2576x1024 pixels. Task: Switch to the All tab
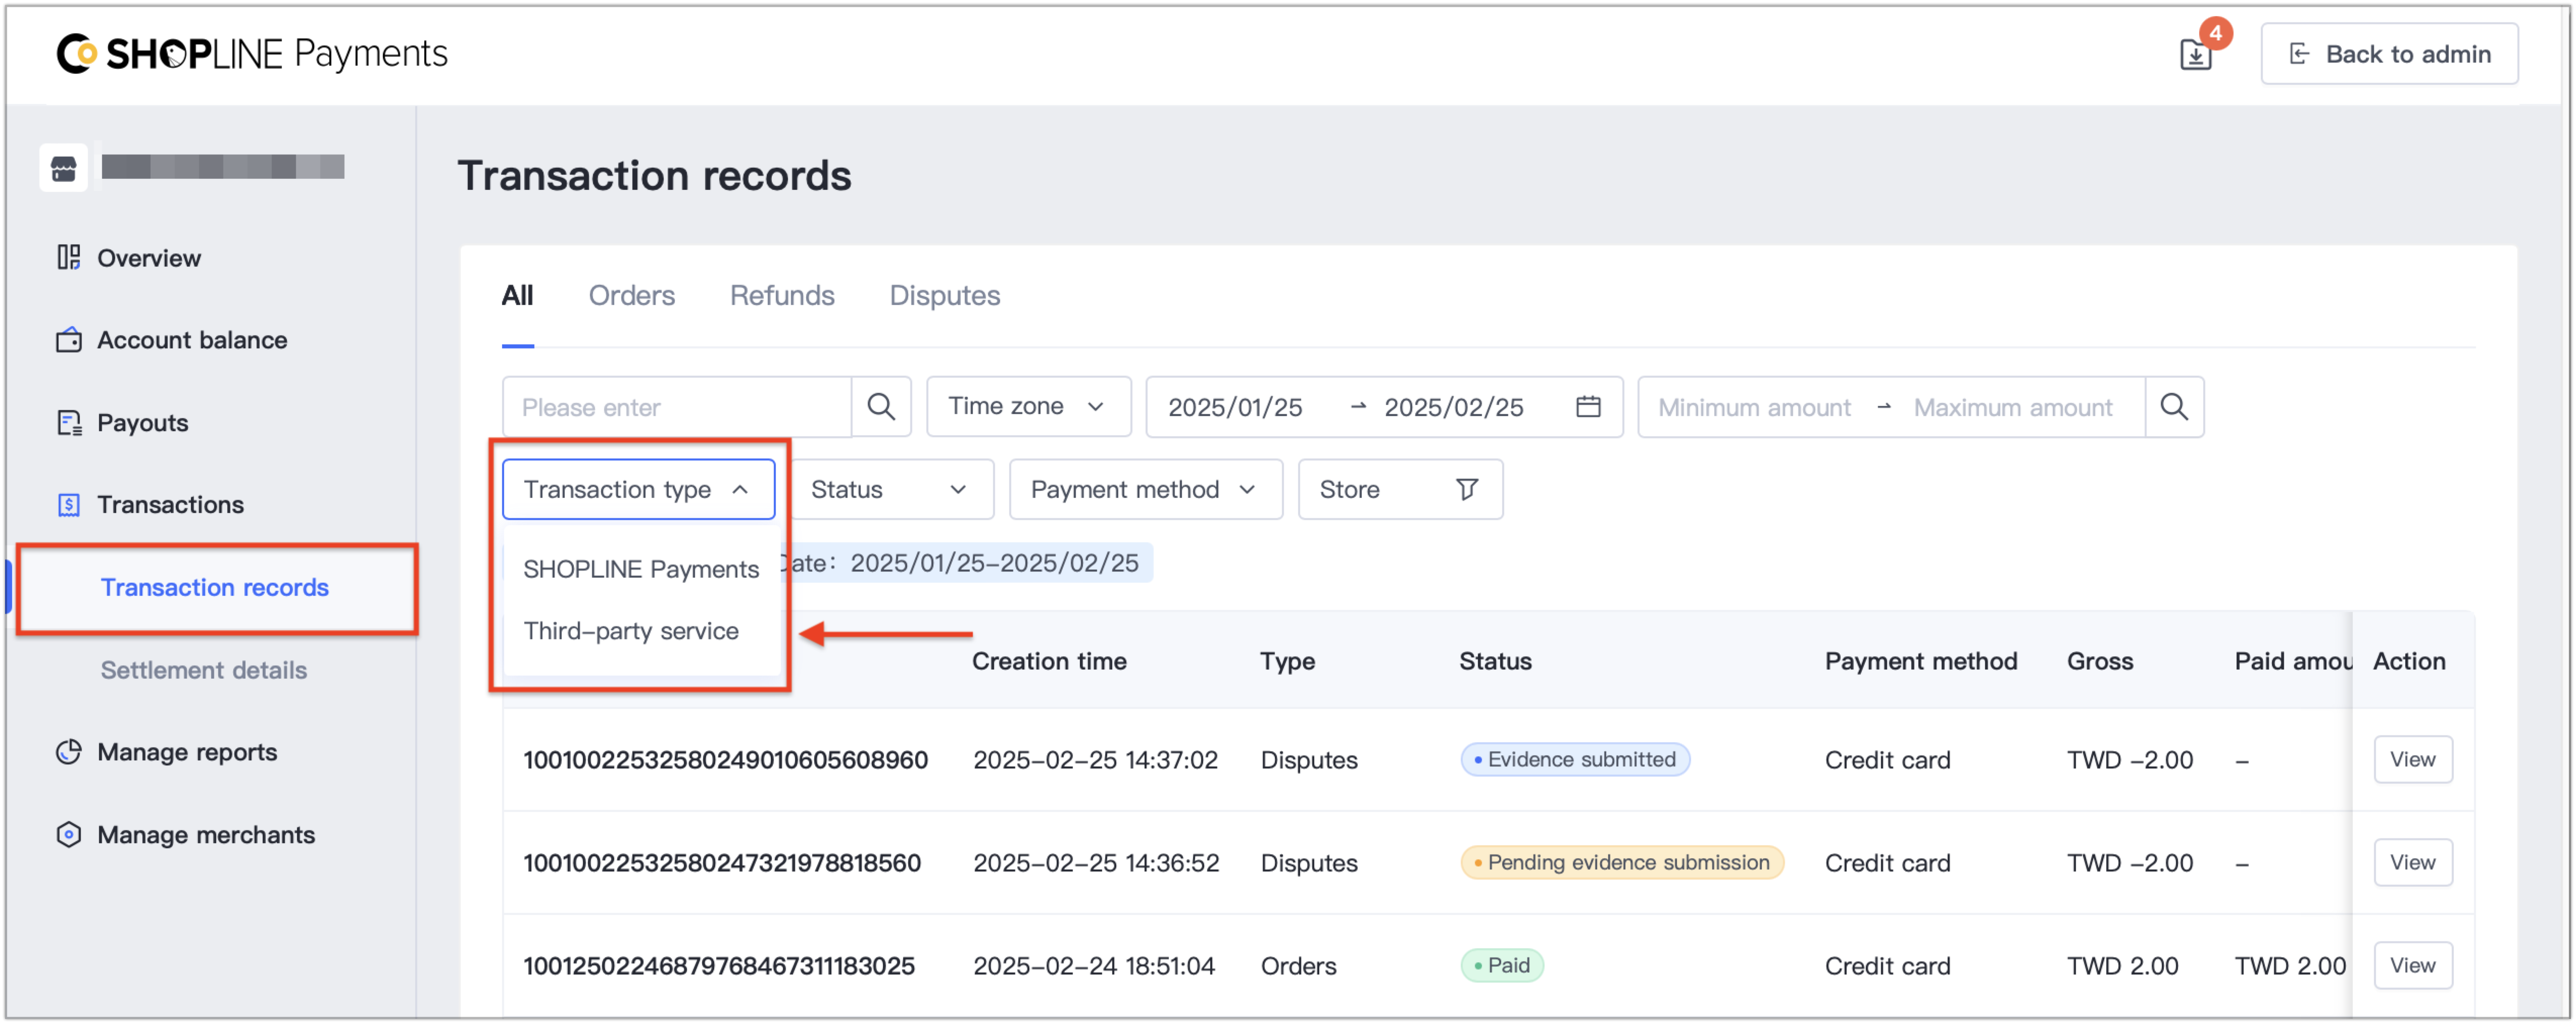(517, 295)
